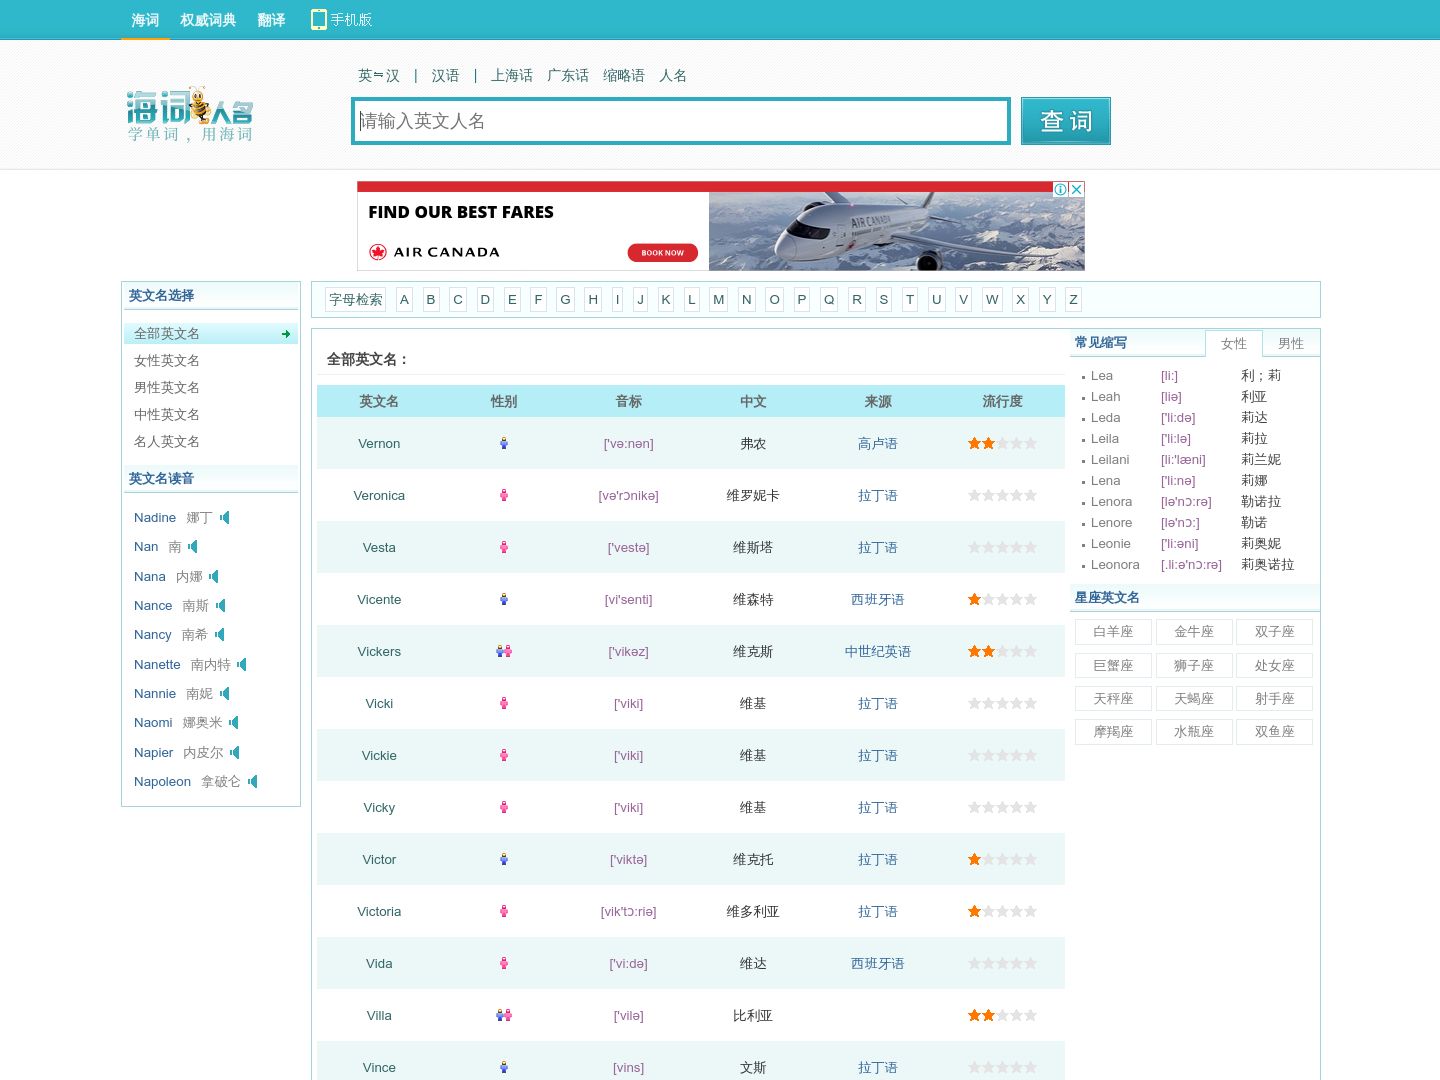This screenshot has width=1440, height=1080.
Task: Select 男性英文名 in the sidebar
Action: pos(167,388)
